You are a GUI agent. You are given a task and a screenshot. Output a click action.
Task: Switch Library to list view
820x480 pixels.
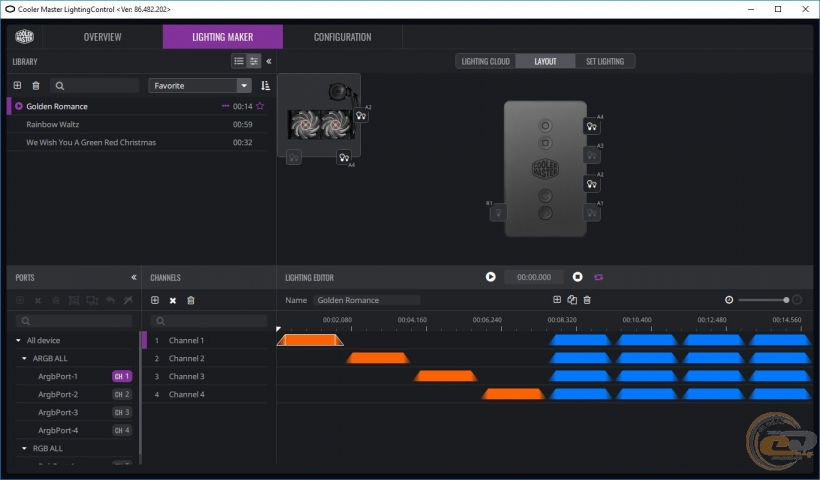coord(238,61)
